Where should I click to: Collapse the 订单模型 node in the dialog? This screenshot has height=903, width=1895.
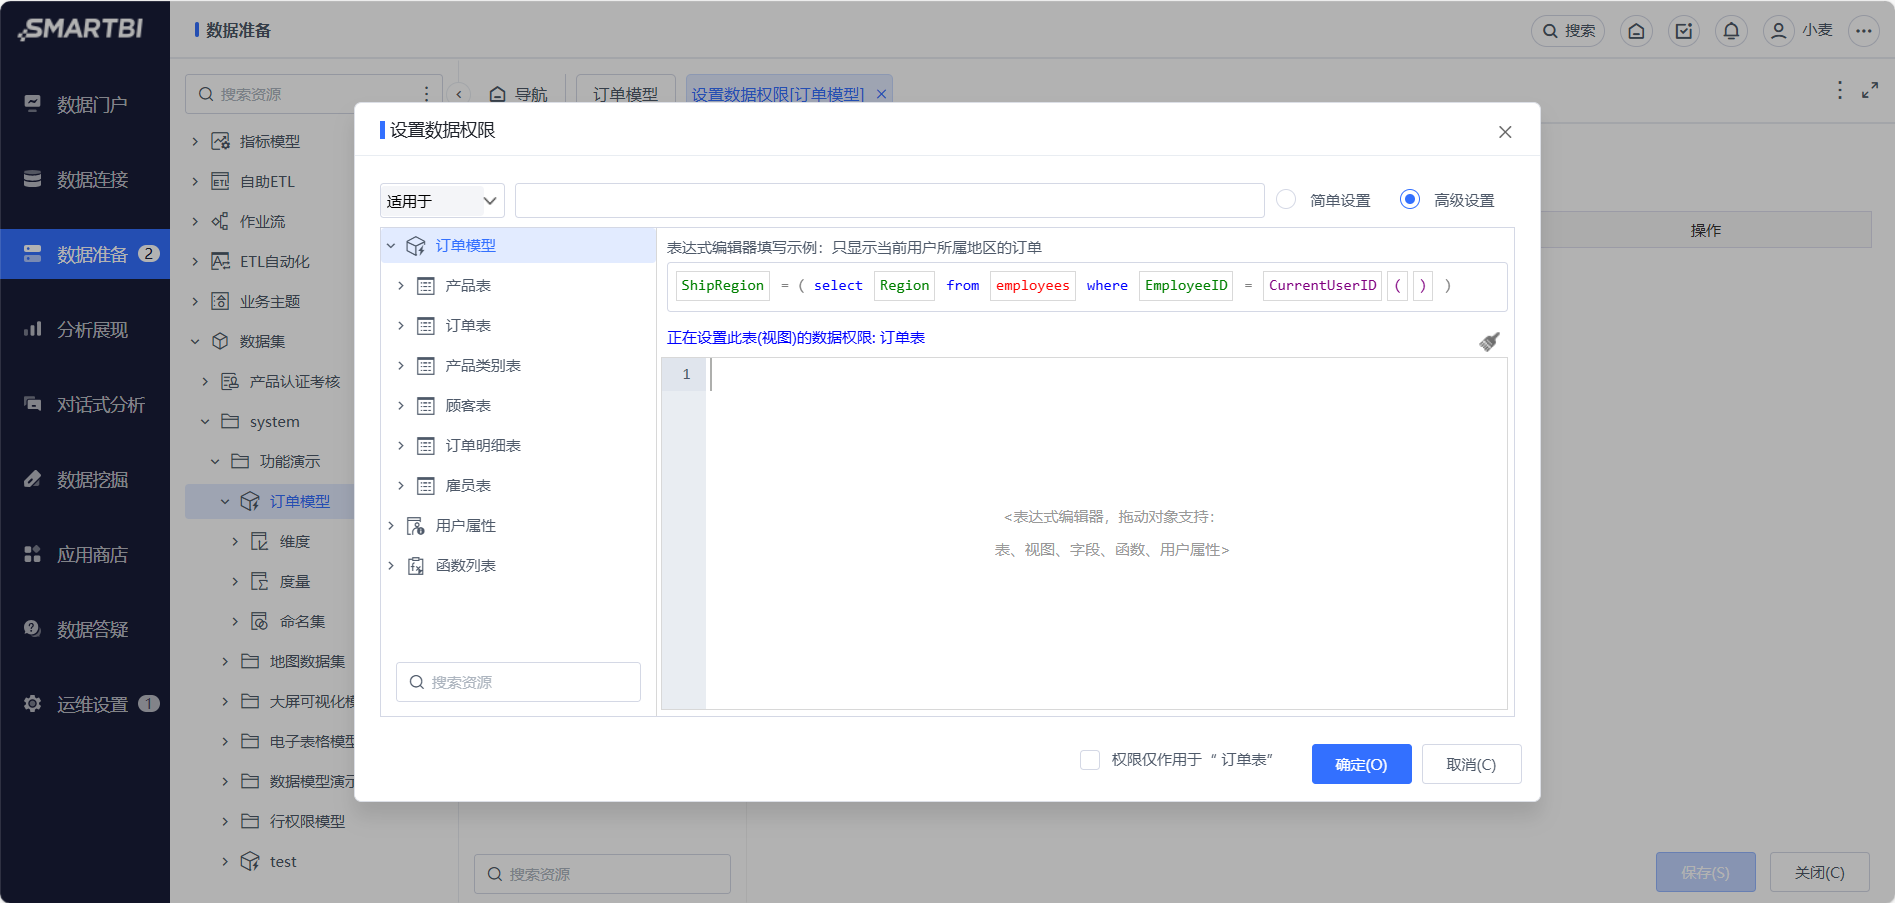(391, 246)
